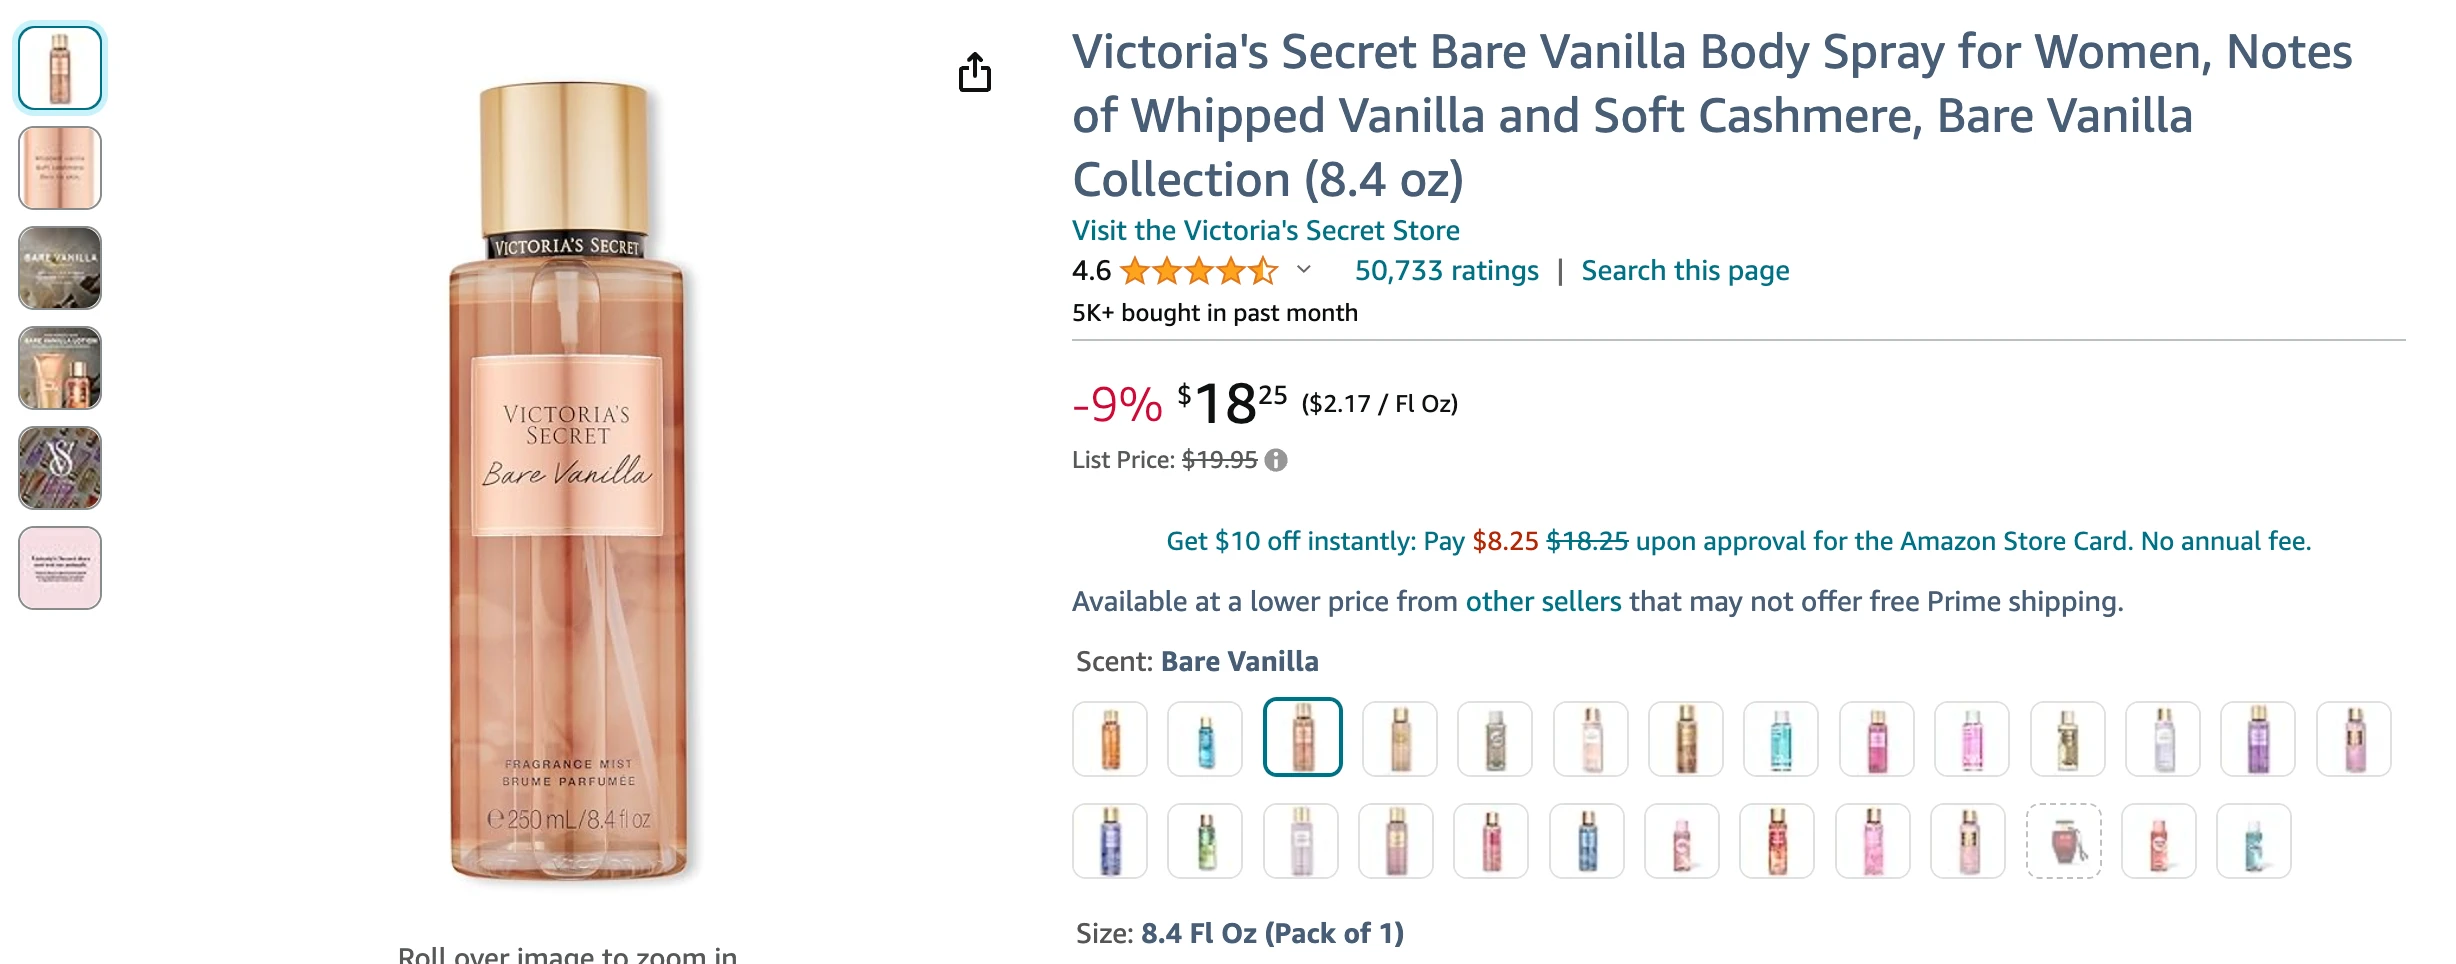Screen dimensions: 2456x964
Task: View the BARE VANILLA notes thumbnail image
Action: pos(60,268)
